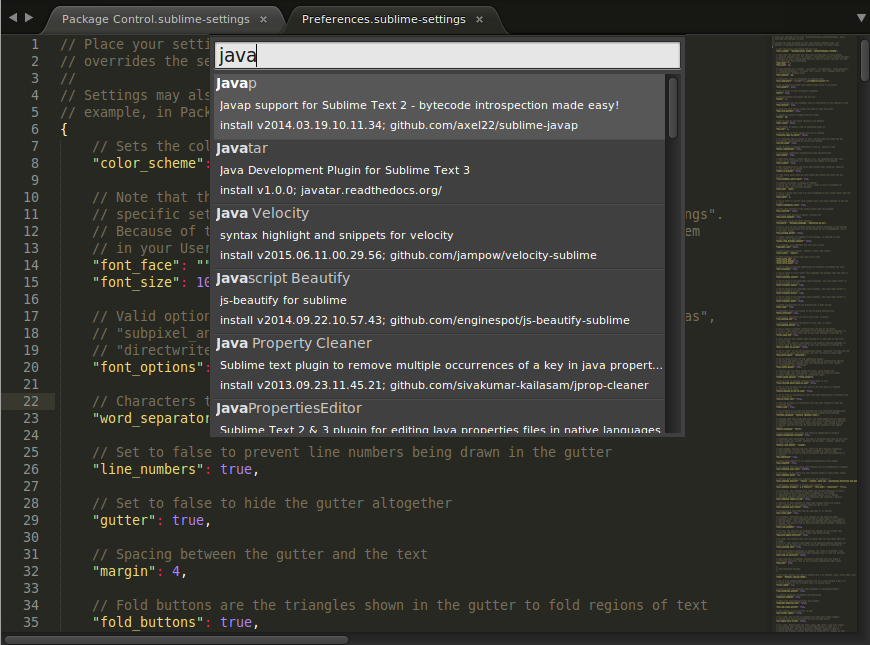Click the "word_separator" setting key

coord(151,419)
